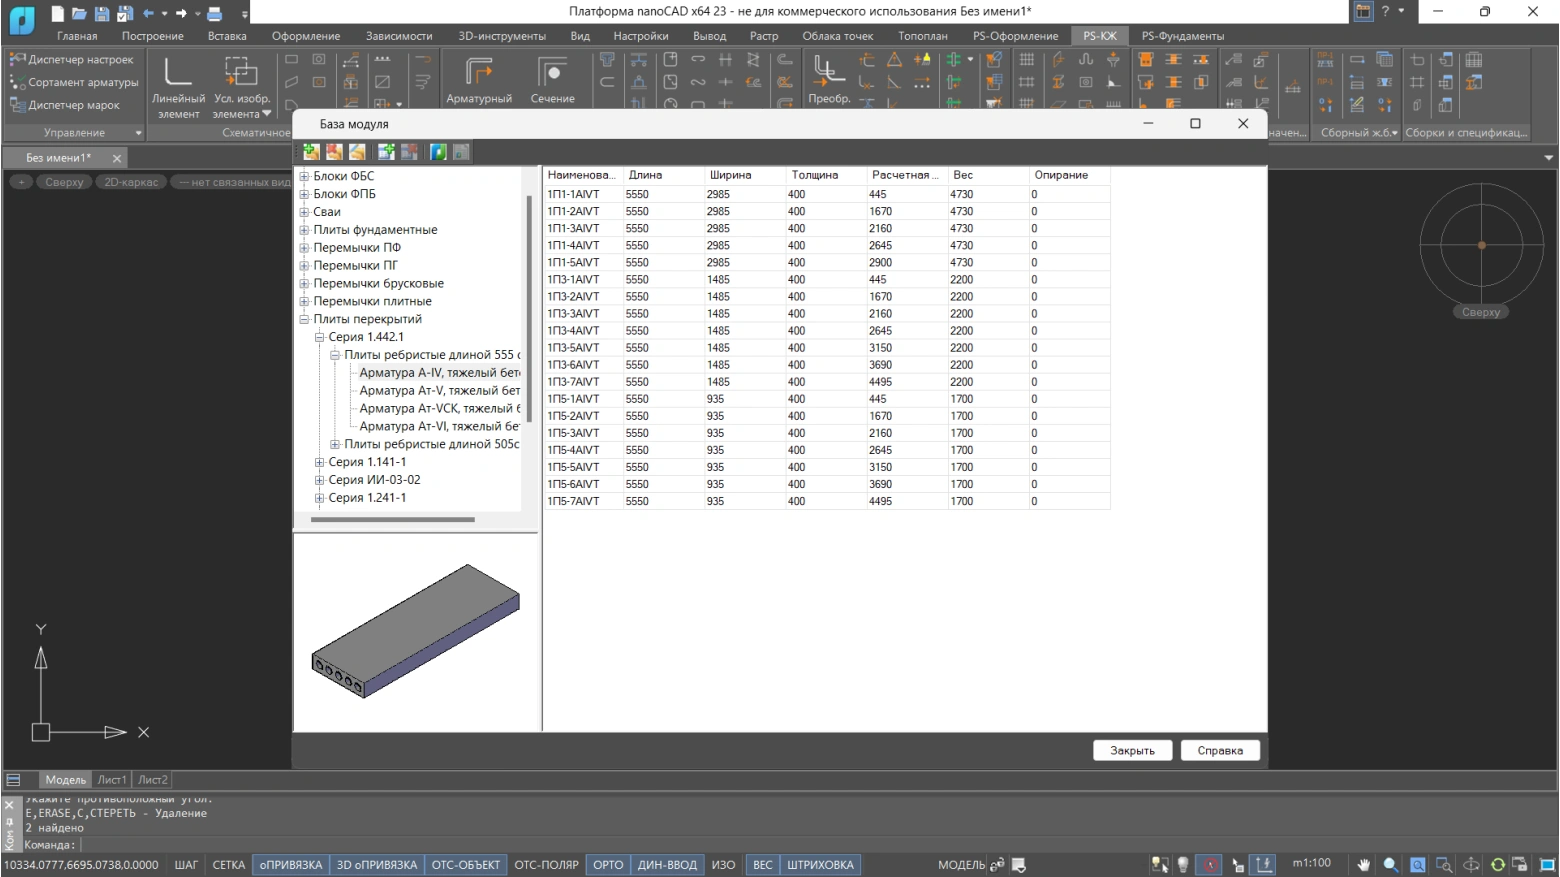This screenshot has width=1560, height=877.
Task: Expand Серия 1.141-1 tree node
Action: [x=320, y=463]
